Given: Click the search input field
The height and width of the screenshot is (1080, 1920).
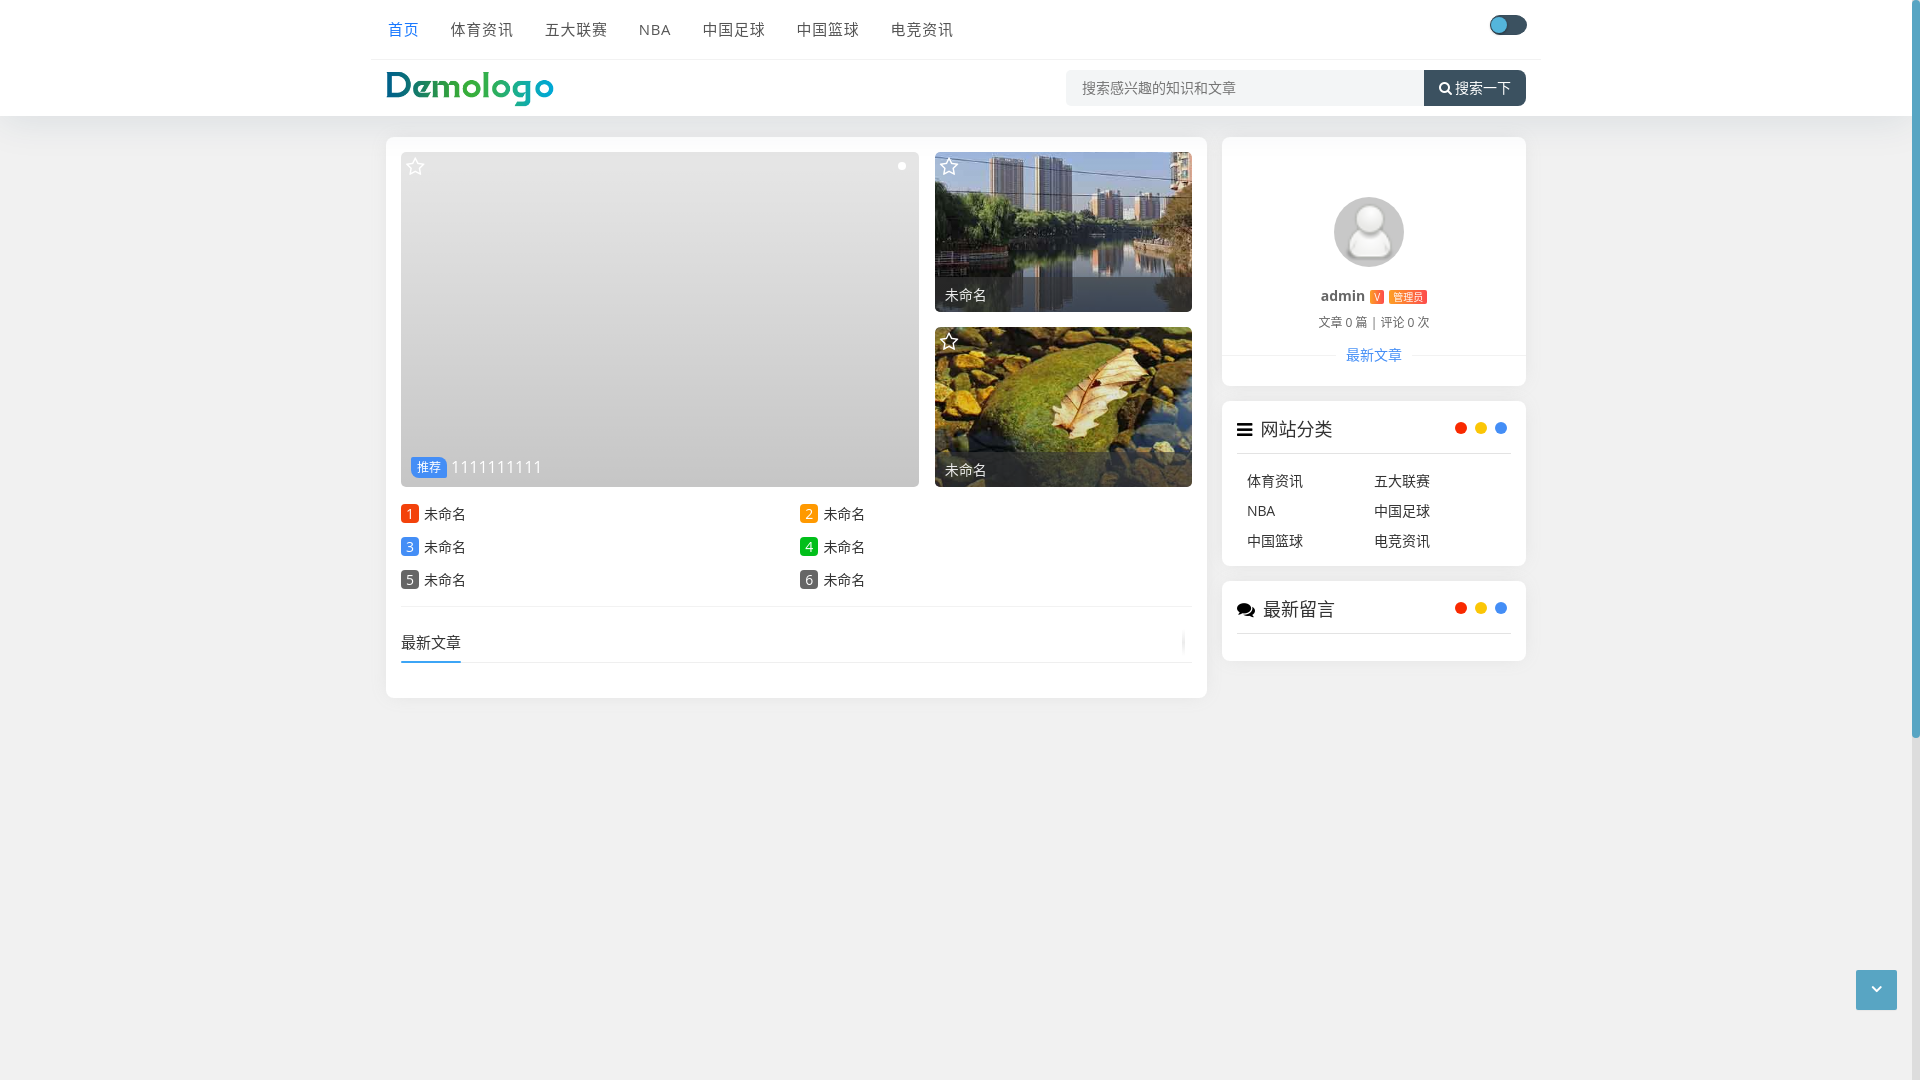Looking at the screenshot, I should coord(1244,88).
